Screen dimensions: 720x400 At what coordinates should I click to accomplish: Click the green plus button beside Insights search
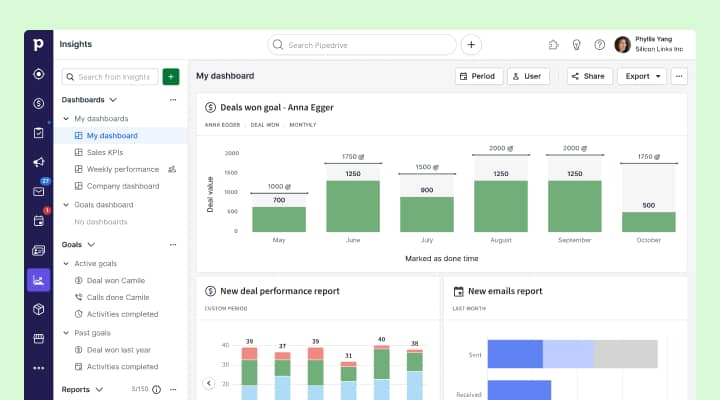pos(171,77)
